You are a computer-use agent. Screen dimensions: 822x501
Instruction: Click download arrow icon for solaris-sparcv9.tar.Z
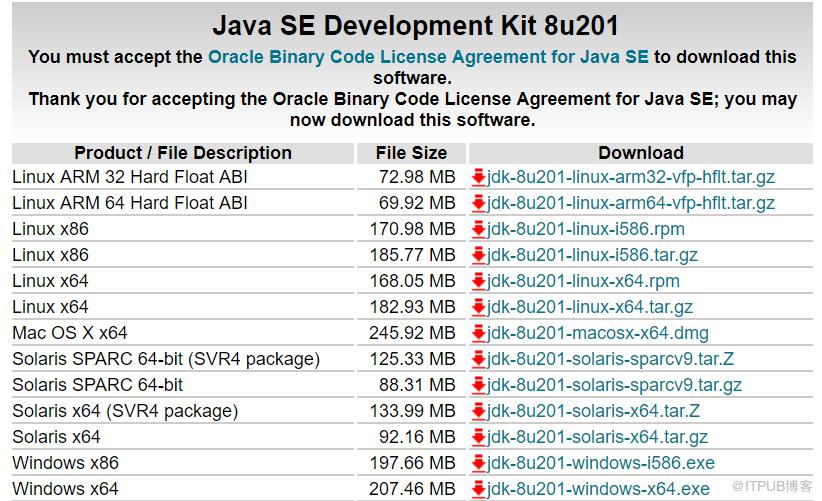(478, 359)
